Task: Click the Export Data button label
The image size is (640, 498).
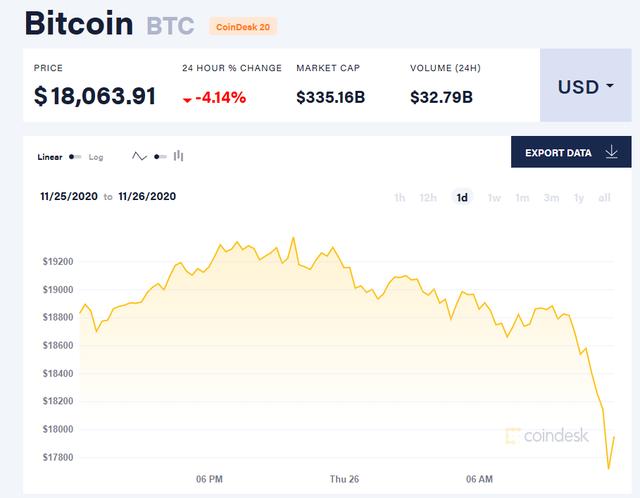Action: pos(558,153)
